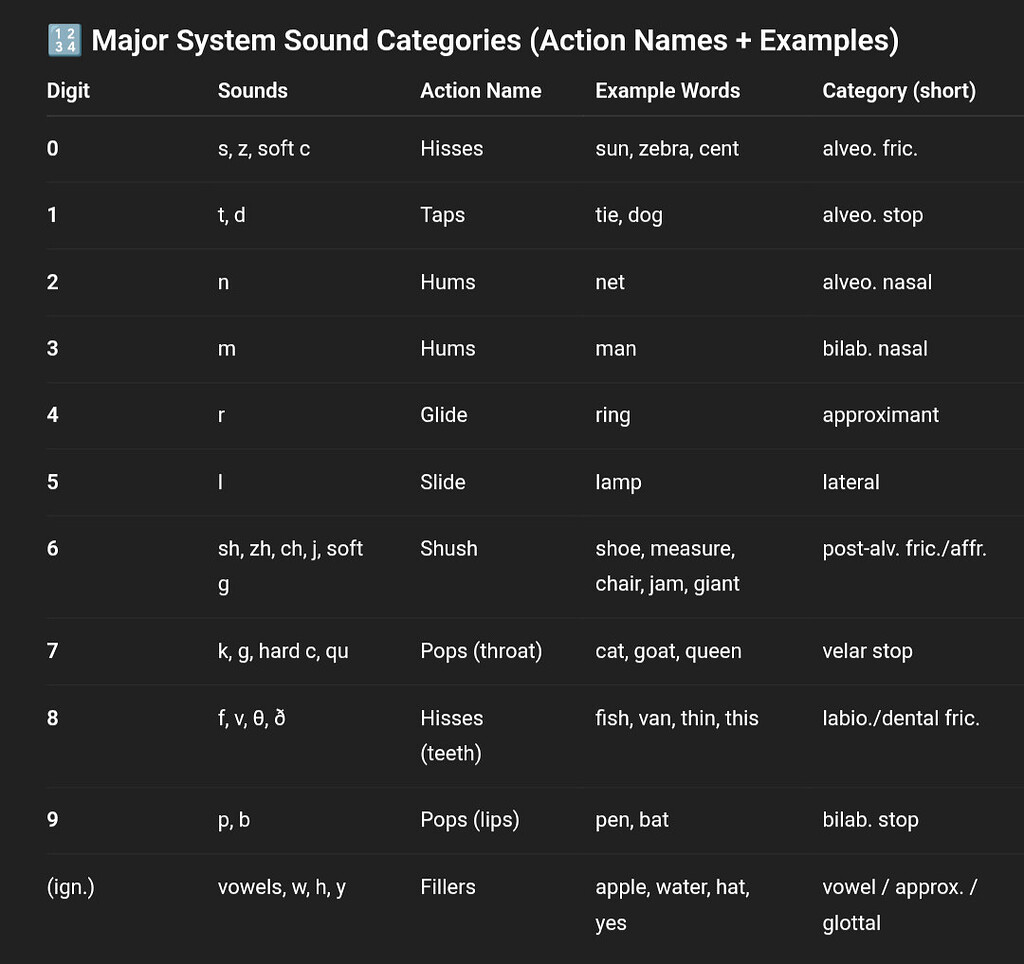Click "Hisses" in the digit 0 row
This screenshot has height=964, width=1024.
(x=451, y=149)
